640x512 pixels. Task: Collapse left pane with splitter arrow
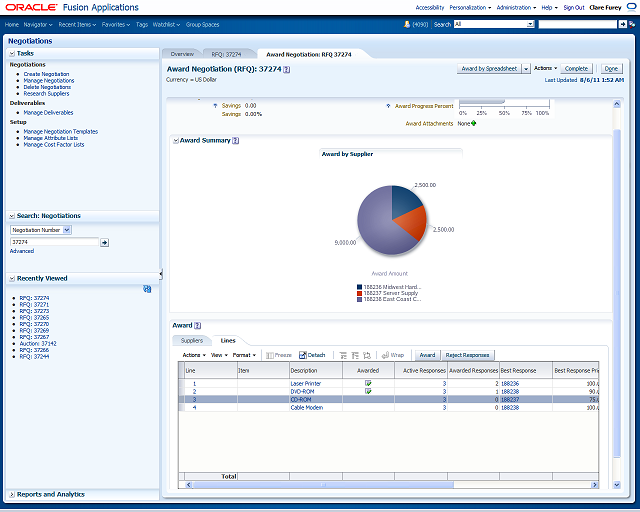[x=161, y=274]
